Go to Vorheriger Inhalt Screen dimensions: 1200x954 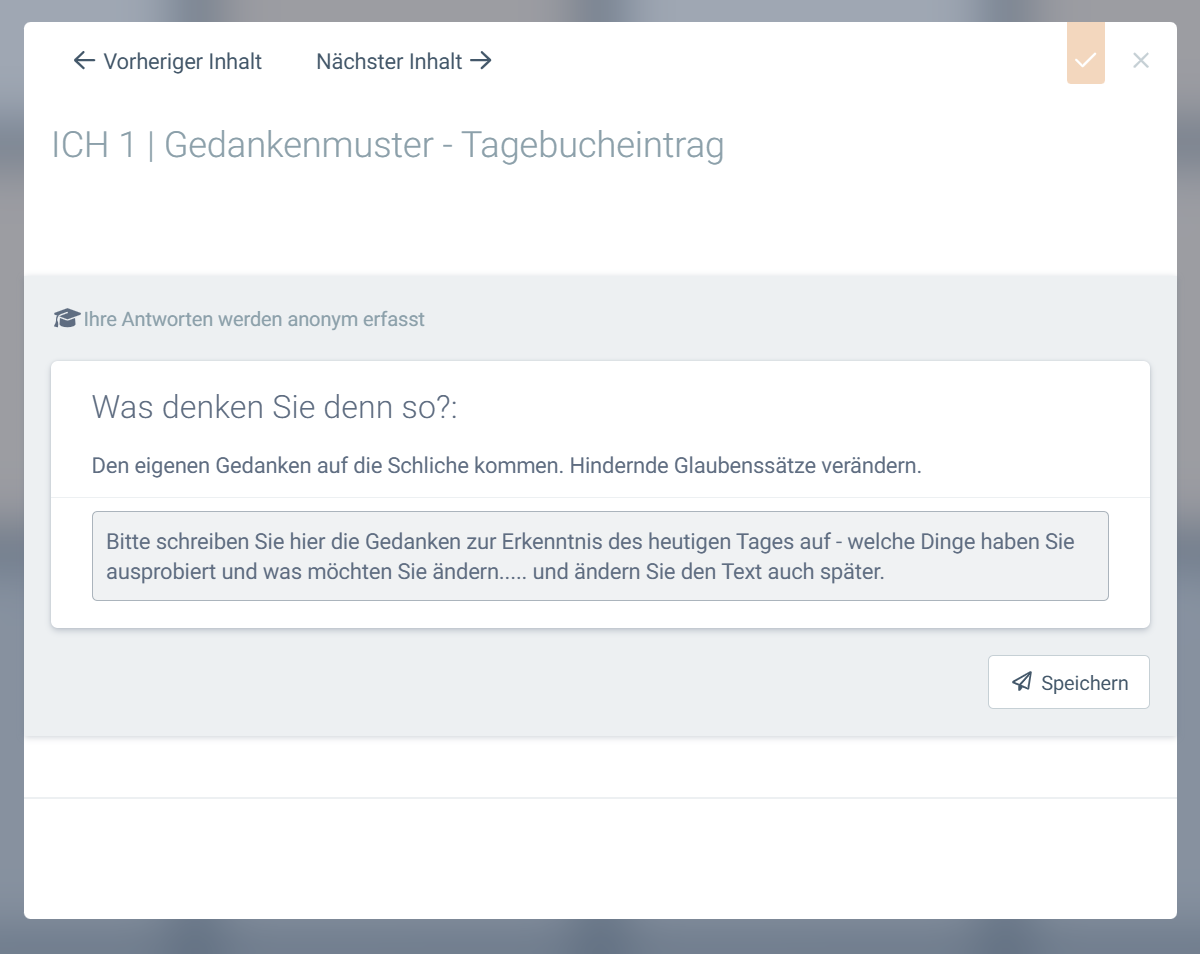(x=182, y=62)
